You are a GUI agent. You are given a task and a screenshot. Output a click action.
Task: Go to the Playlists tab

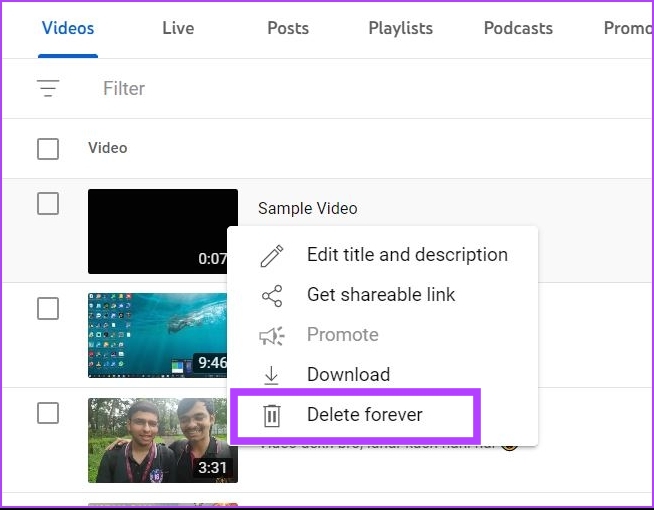[400, 28]
